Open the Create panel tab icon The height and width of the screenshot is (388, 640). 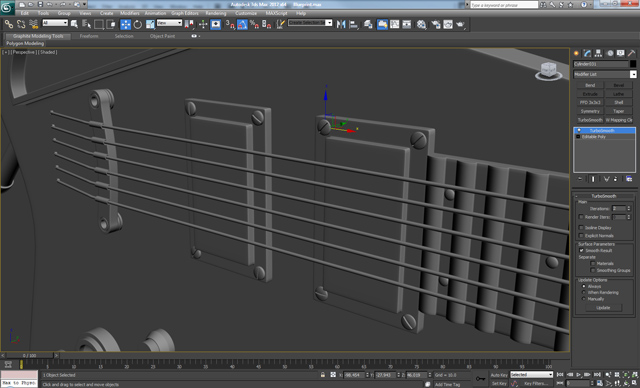576,53
